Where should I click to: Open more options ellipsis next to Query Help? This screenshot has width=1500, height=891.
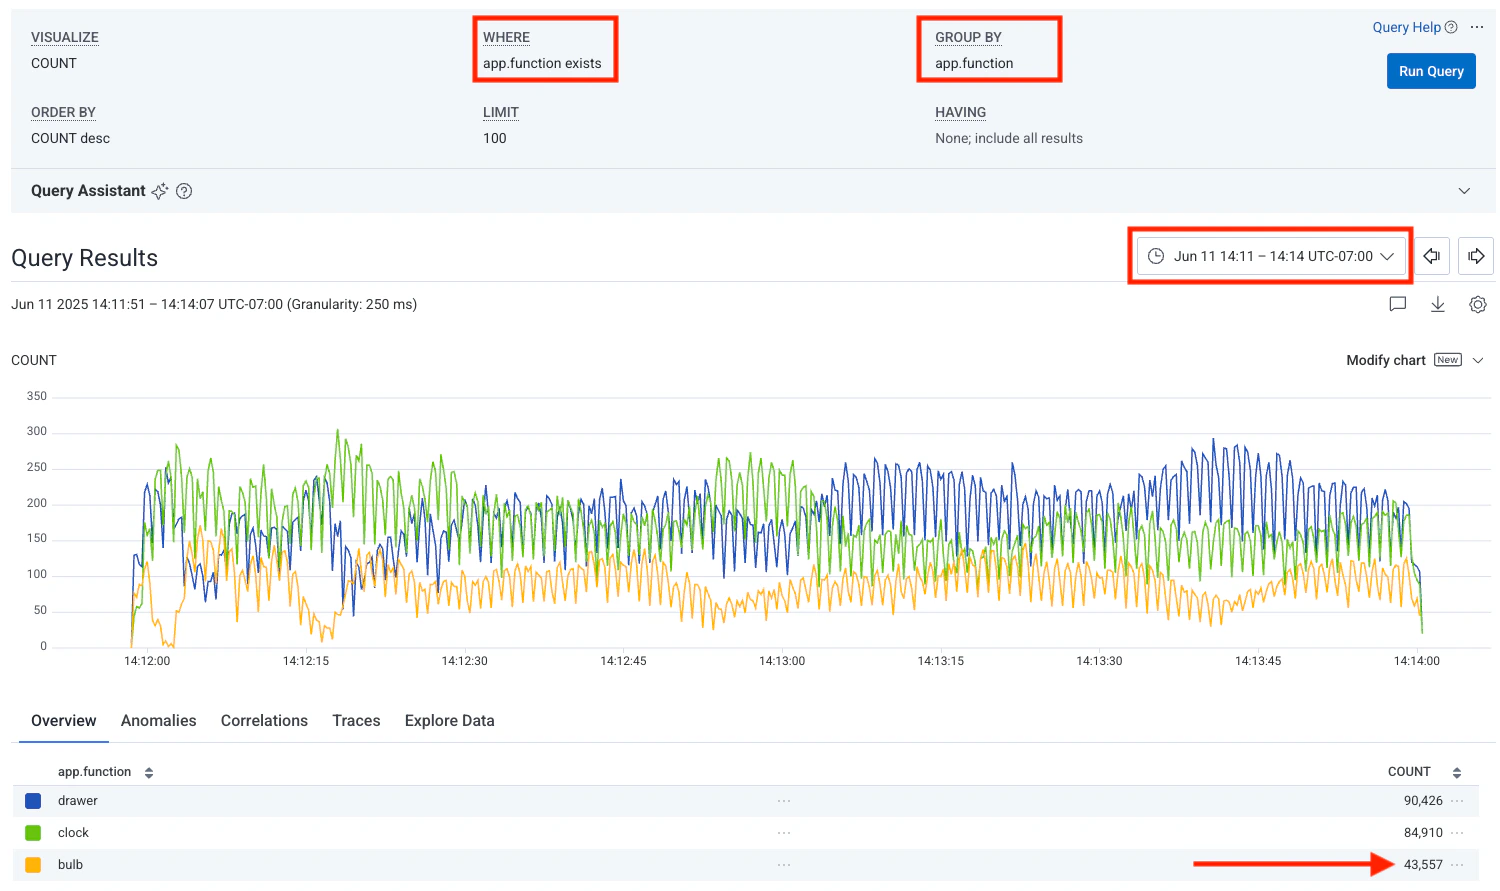pos(1477,27)
